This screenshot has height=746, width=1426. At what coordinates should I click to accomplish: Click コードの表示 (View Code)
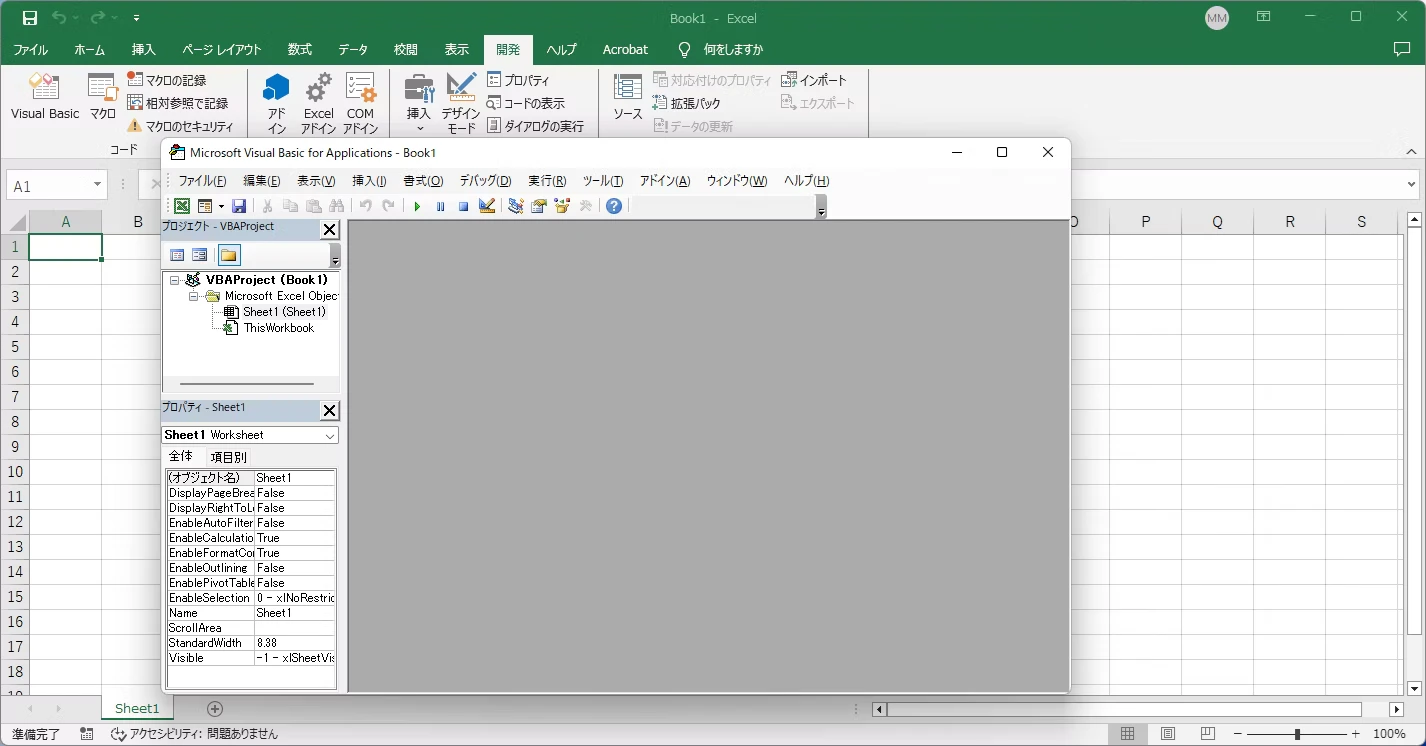click(x=526, y=103)
